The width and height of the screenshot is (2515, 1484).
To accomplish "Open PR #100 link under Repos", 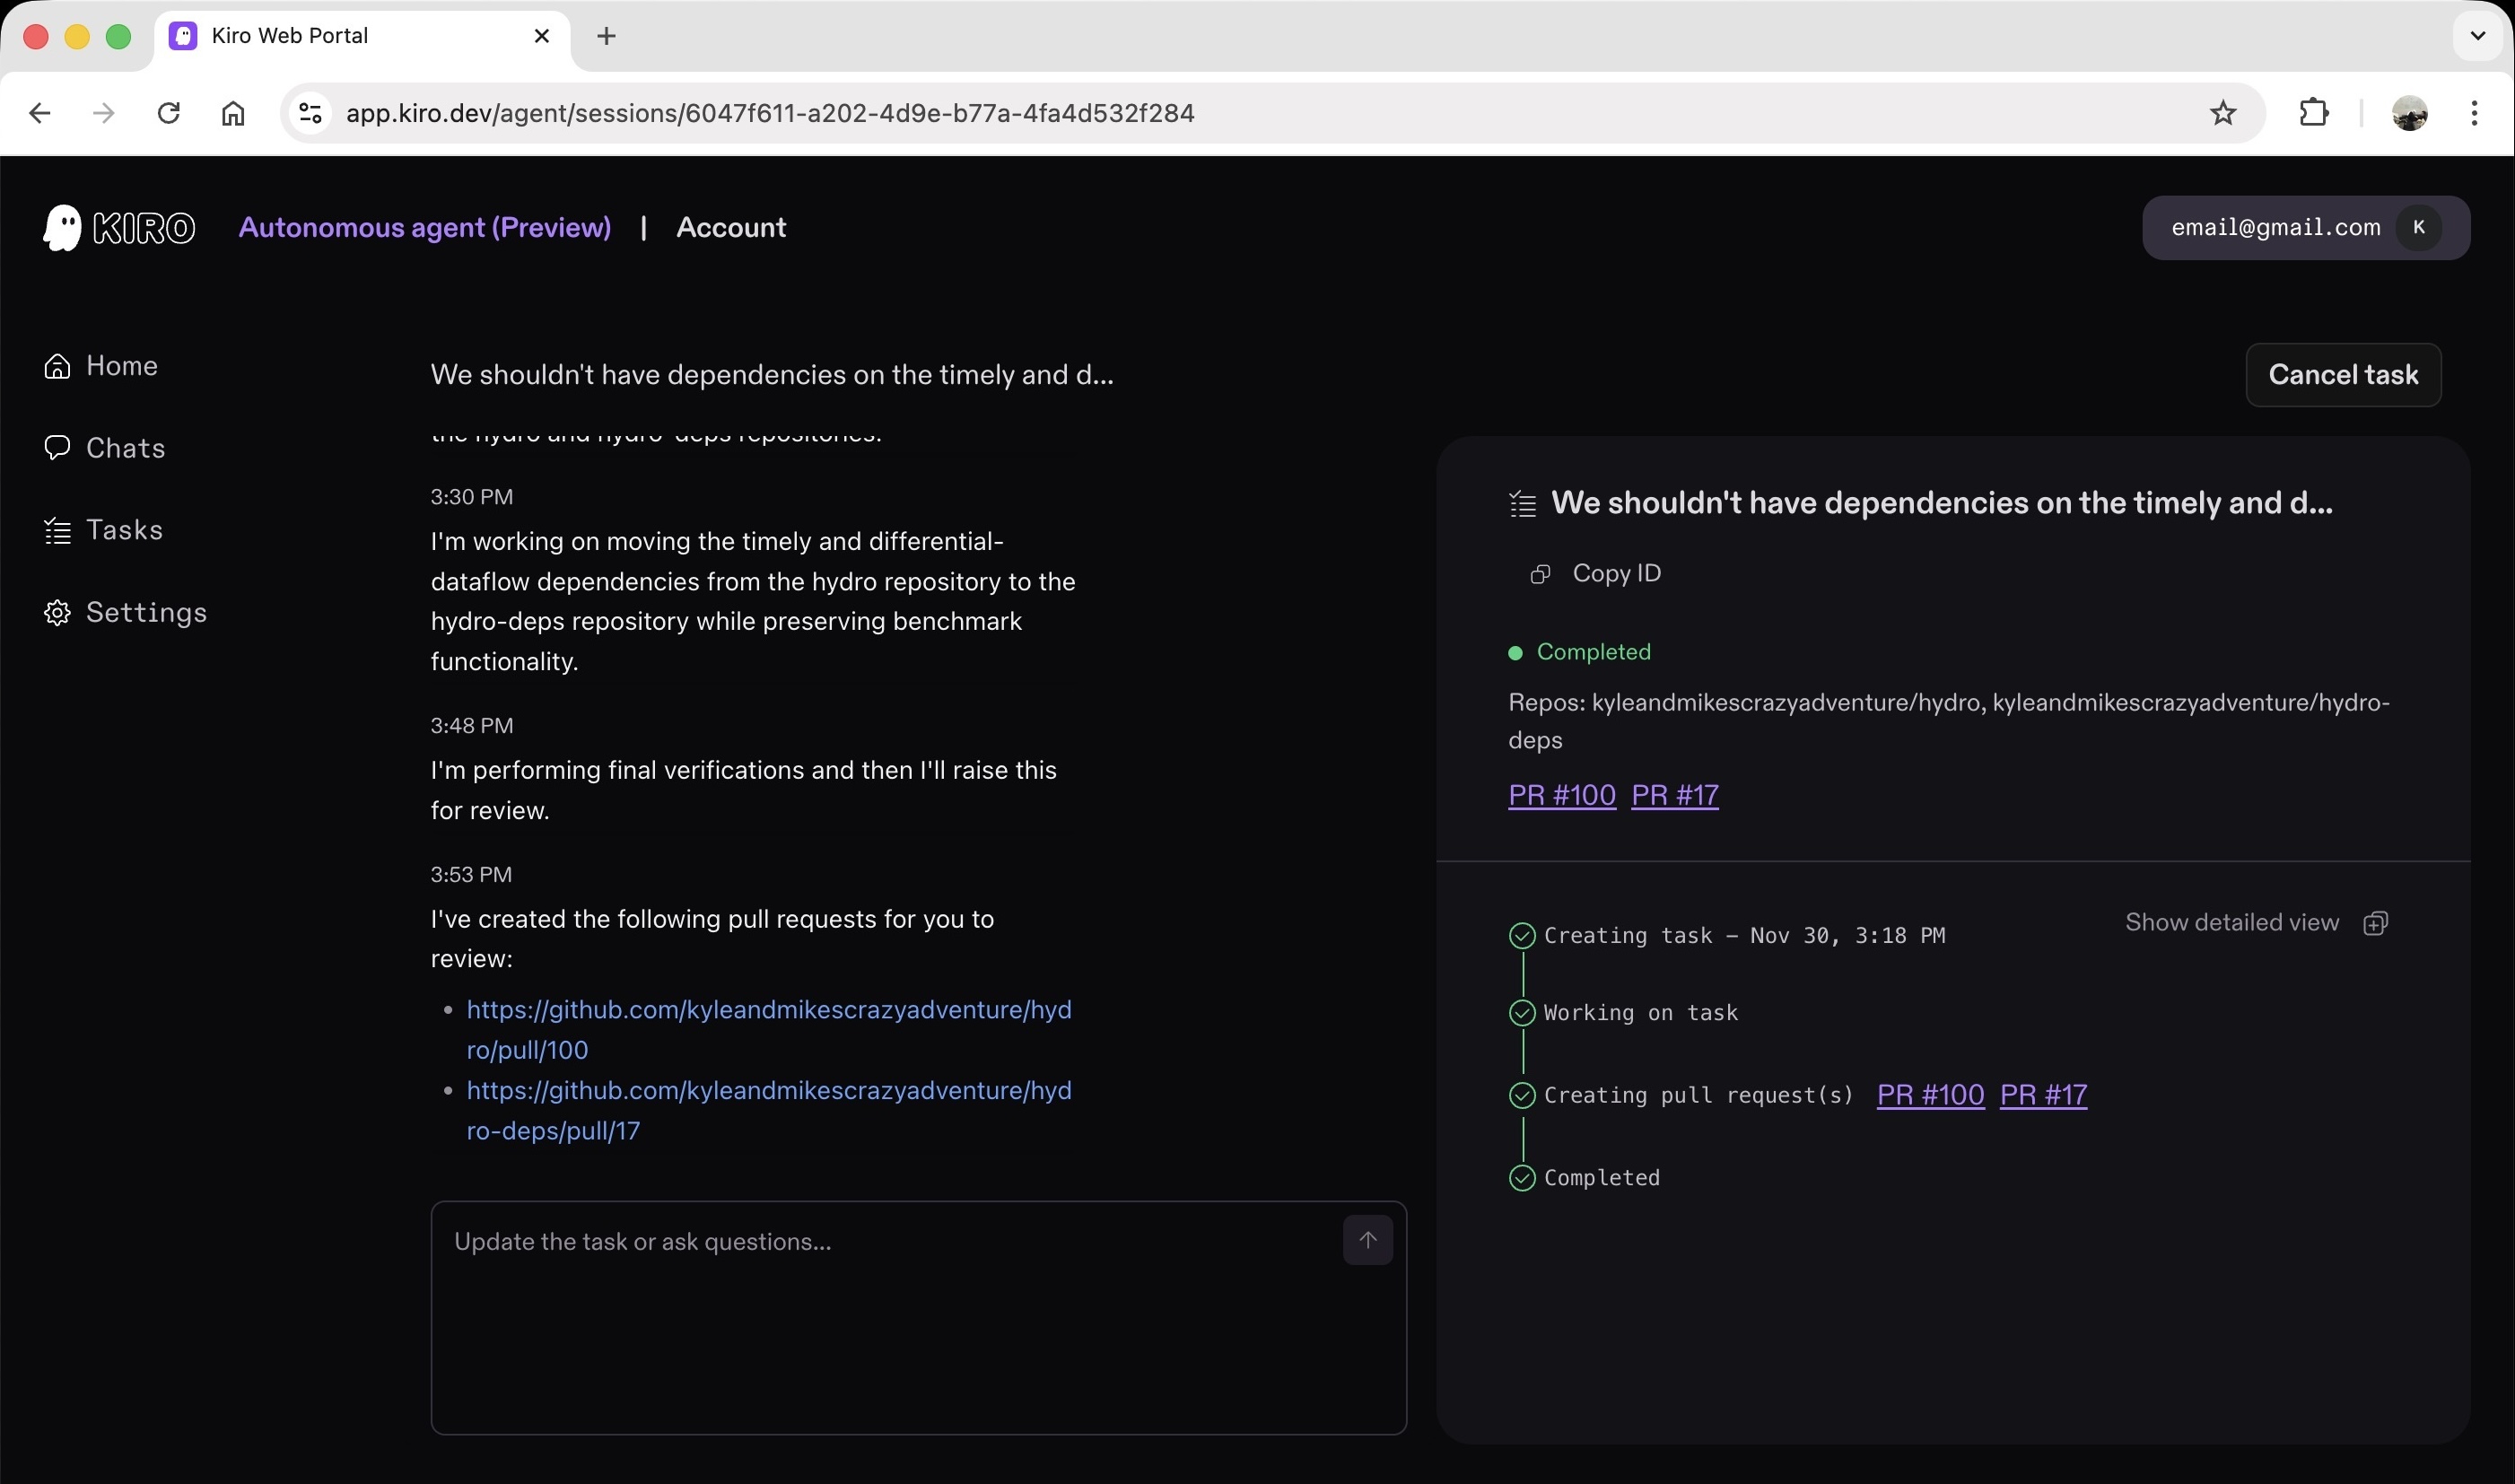I will pyautogui.click(x=1561, y=795).
